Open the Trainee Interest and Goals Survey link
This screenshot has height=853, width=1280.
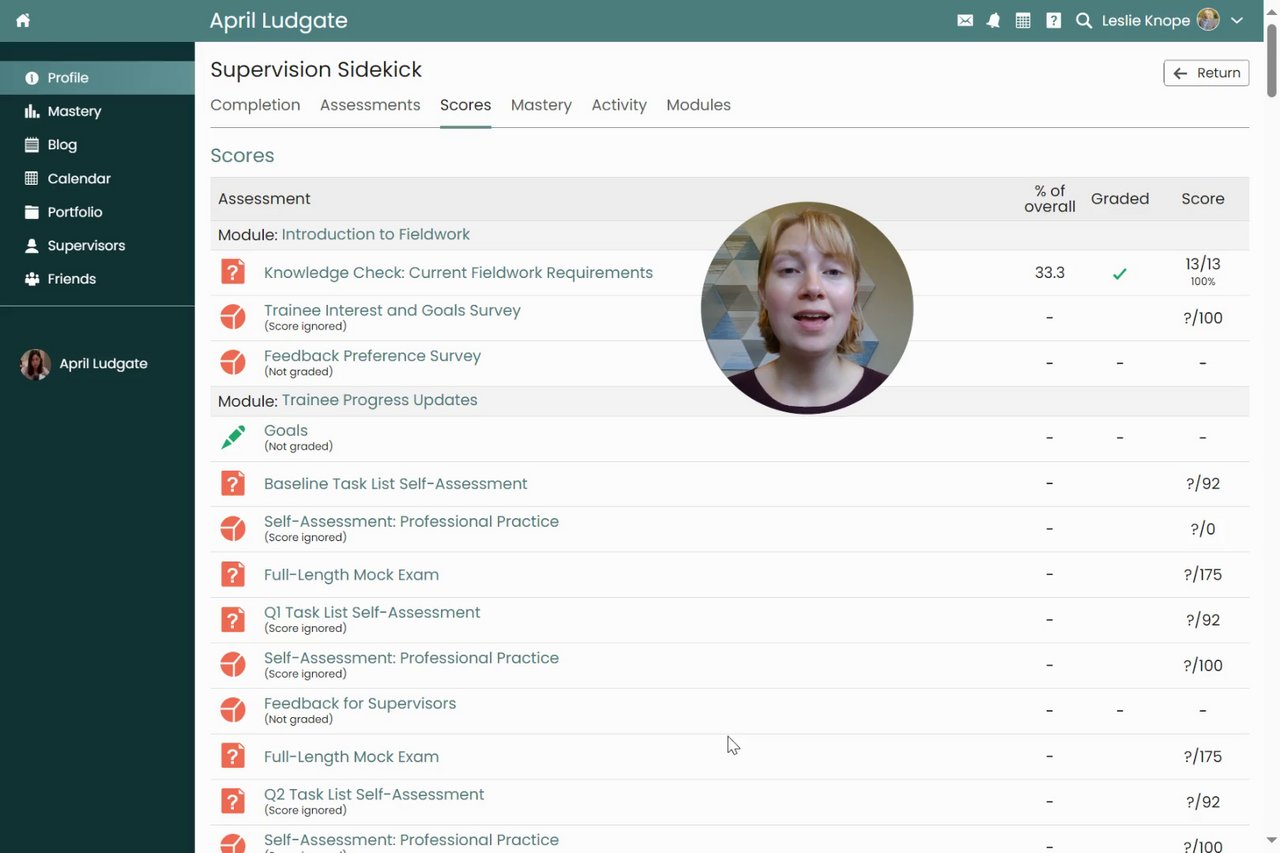pyautogui.click(x=392, y=311)
